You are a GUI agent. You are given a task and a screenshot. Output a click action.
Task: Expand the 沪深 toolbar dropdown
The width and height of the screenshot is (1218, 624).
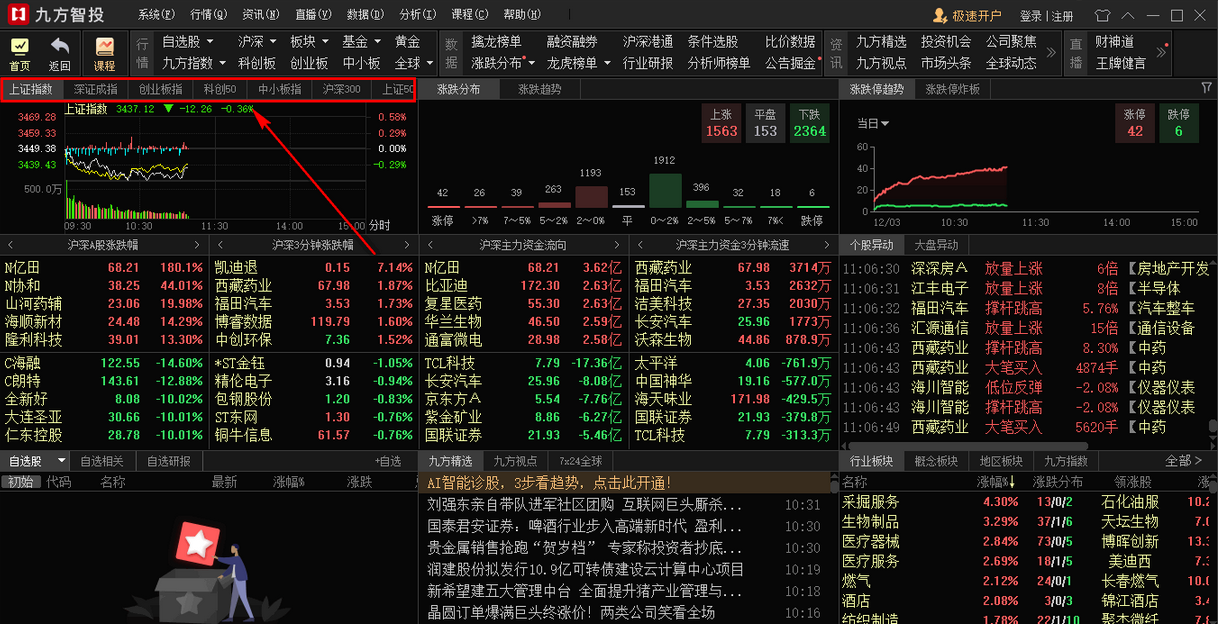click(x=271, y=42)
